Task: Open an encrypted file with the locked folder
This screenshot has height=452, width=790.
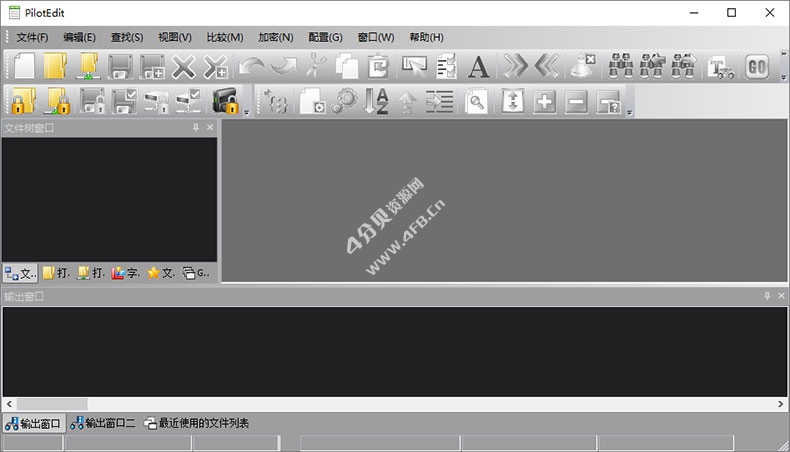Action: pyautogui.click(x=23, y=101)
